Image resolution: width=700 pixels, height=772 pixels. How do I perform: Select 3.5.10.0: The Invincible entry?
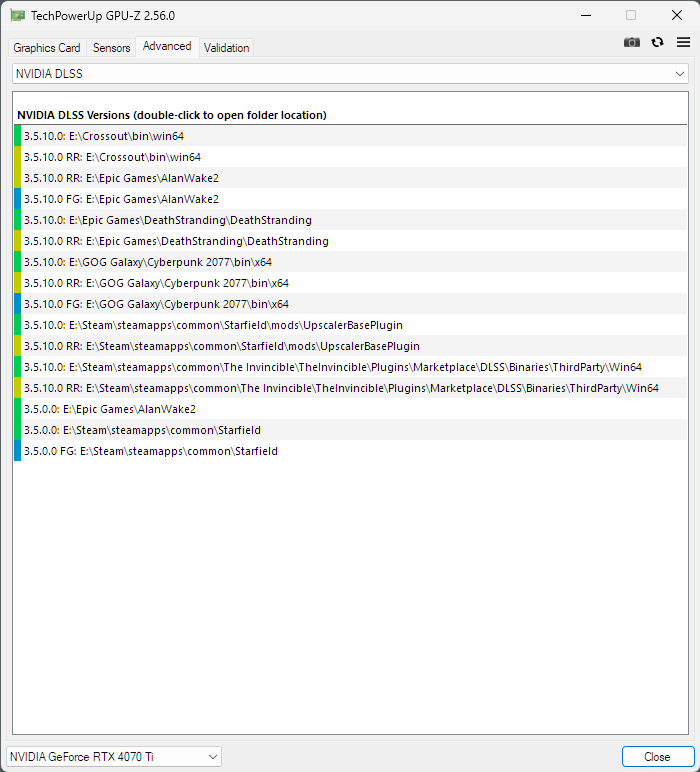click(350, 367)
